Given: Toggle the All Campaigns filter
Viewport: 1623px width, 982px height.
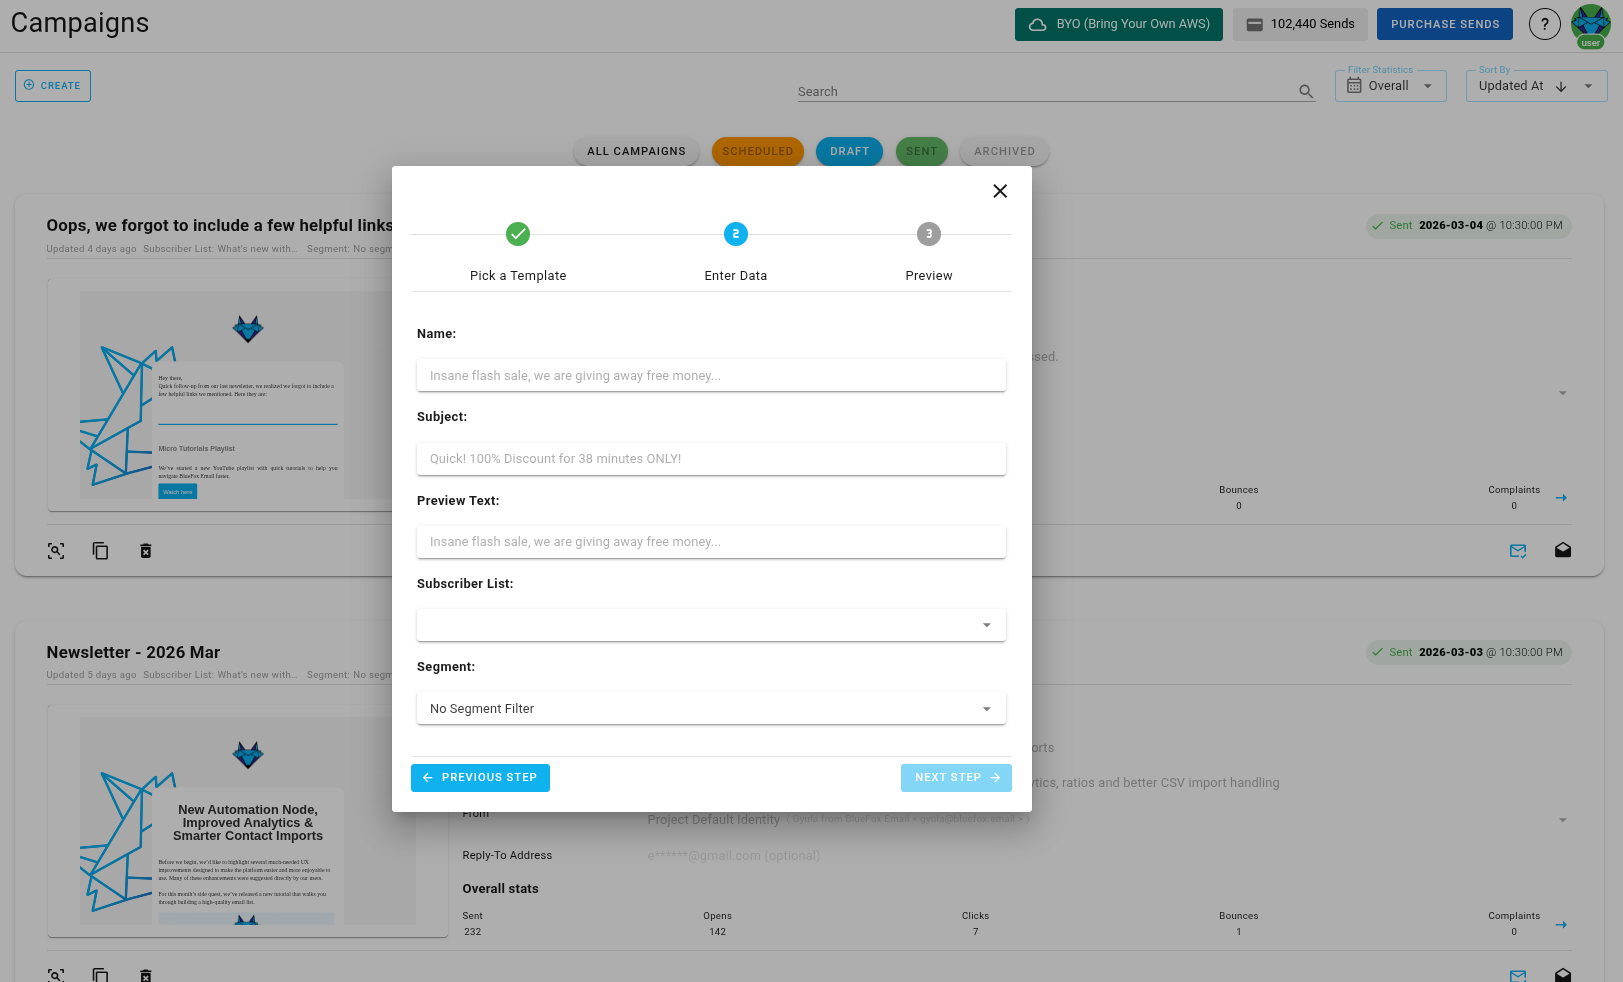Looking at the screenshot, I should pos(636,151).
